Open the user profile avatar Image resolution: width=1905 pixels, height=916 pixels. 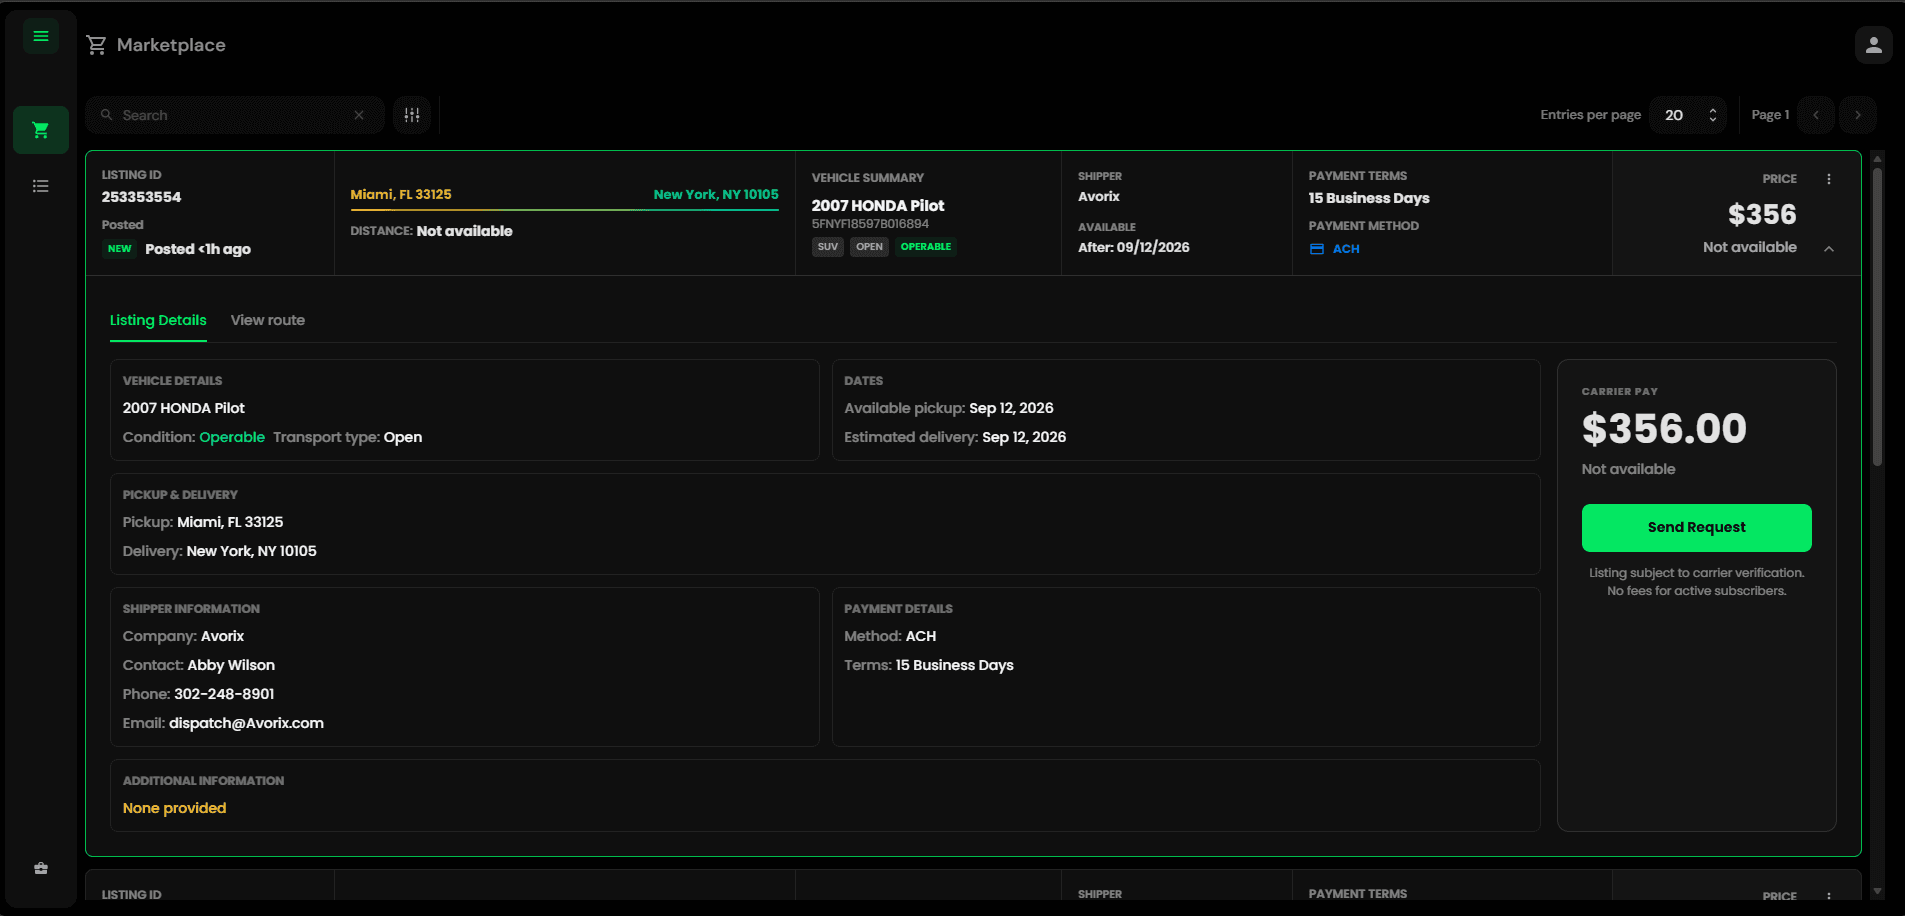tap(1873, 45)
